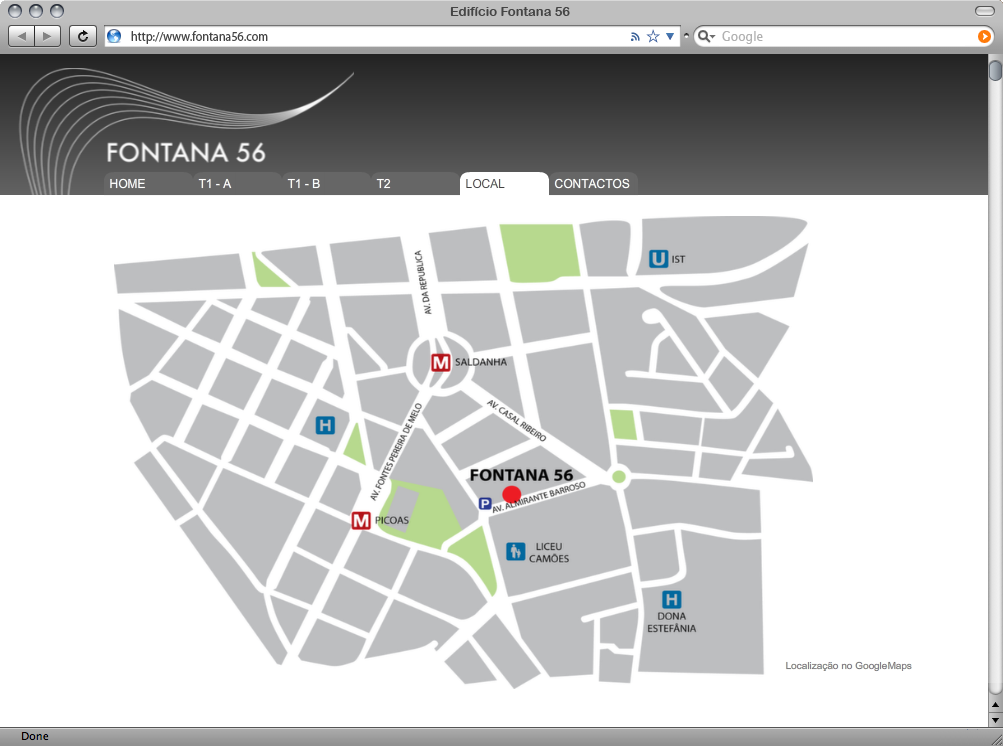This screenshot has width=1003, height=746.
Task: Click the AV. CASAL RIBEIRO street label
Action: (516, 420)
